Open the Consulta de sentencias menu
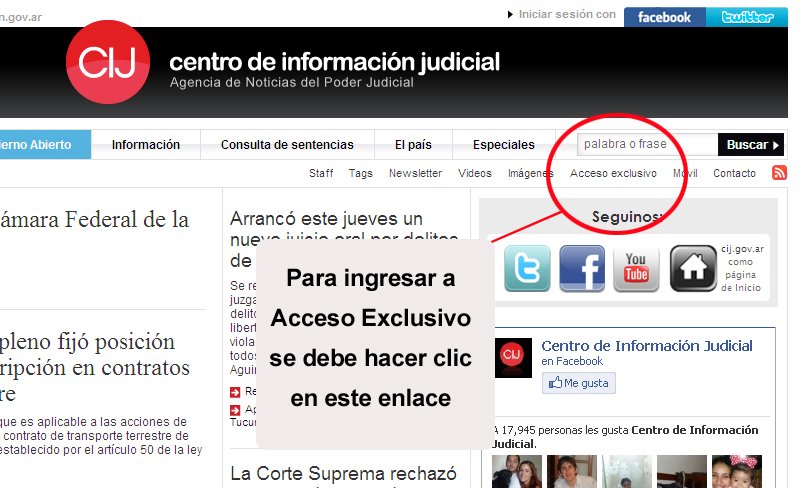 pos(287,145)
